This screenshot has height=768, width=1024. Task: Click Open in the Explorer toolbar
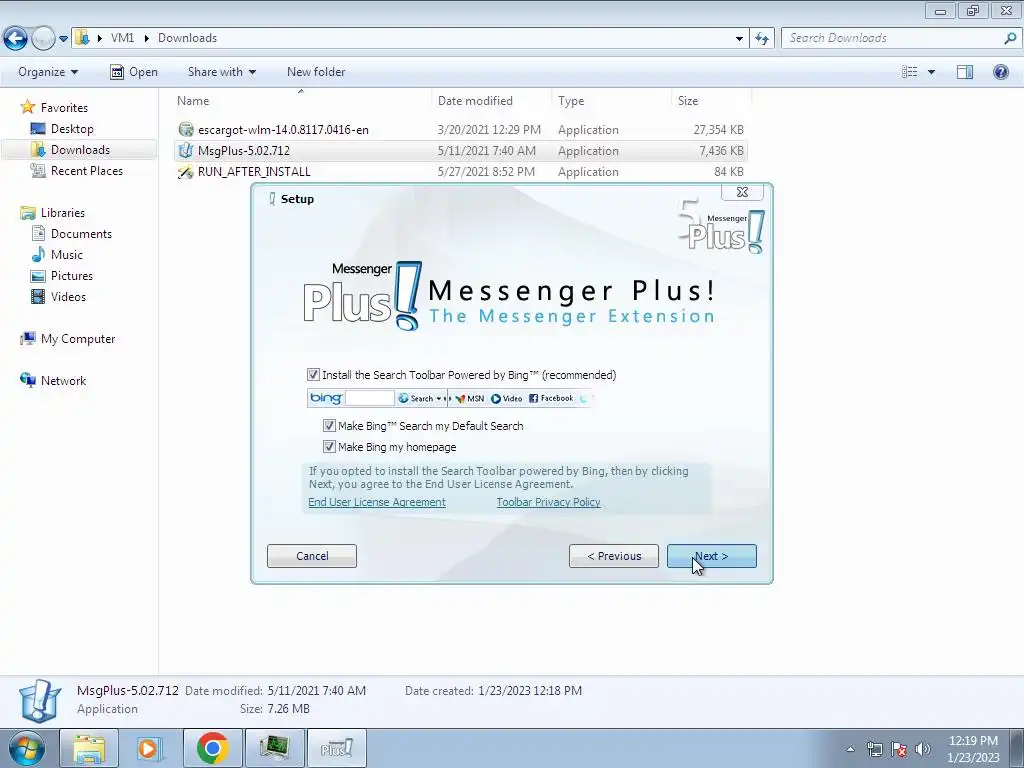(x=134, y=72)
